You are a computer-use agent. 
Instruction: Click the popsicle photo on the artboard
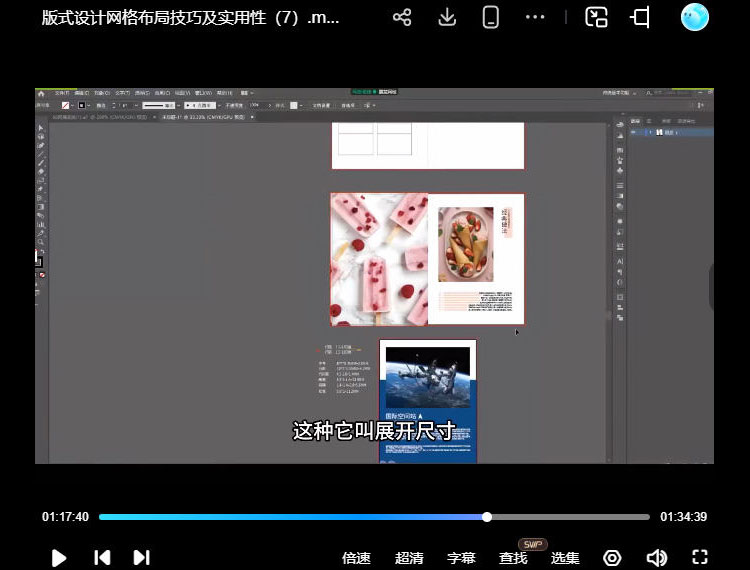[x=379, y=259]
